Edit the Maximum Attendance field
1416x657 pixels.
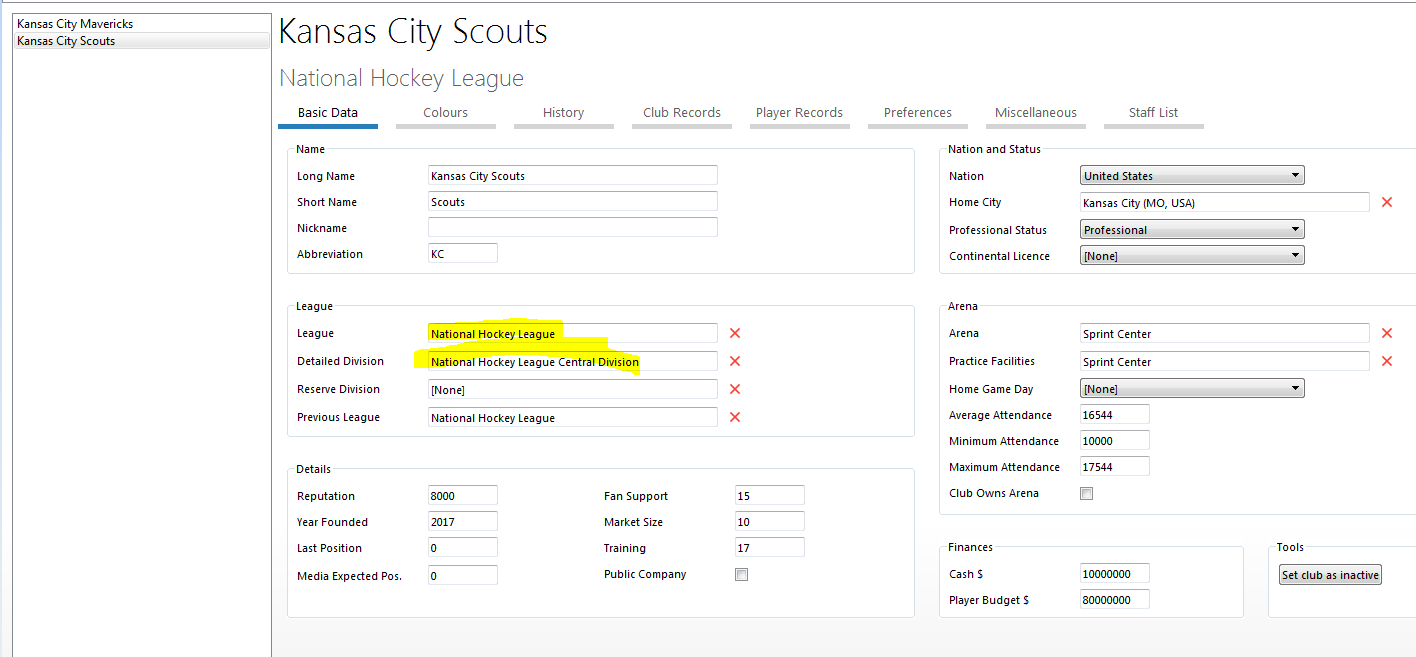coord(1115,466)
